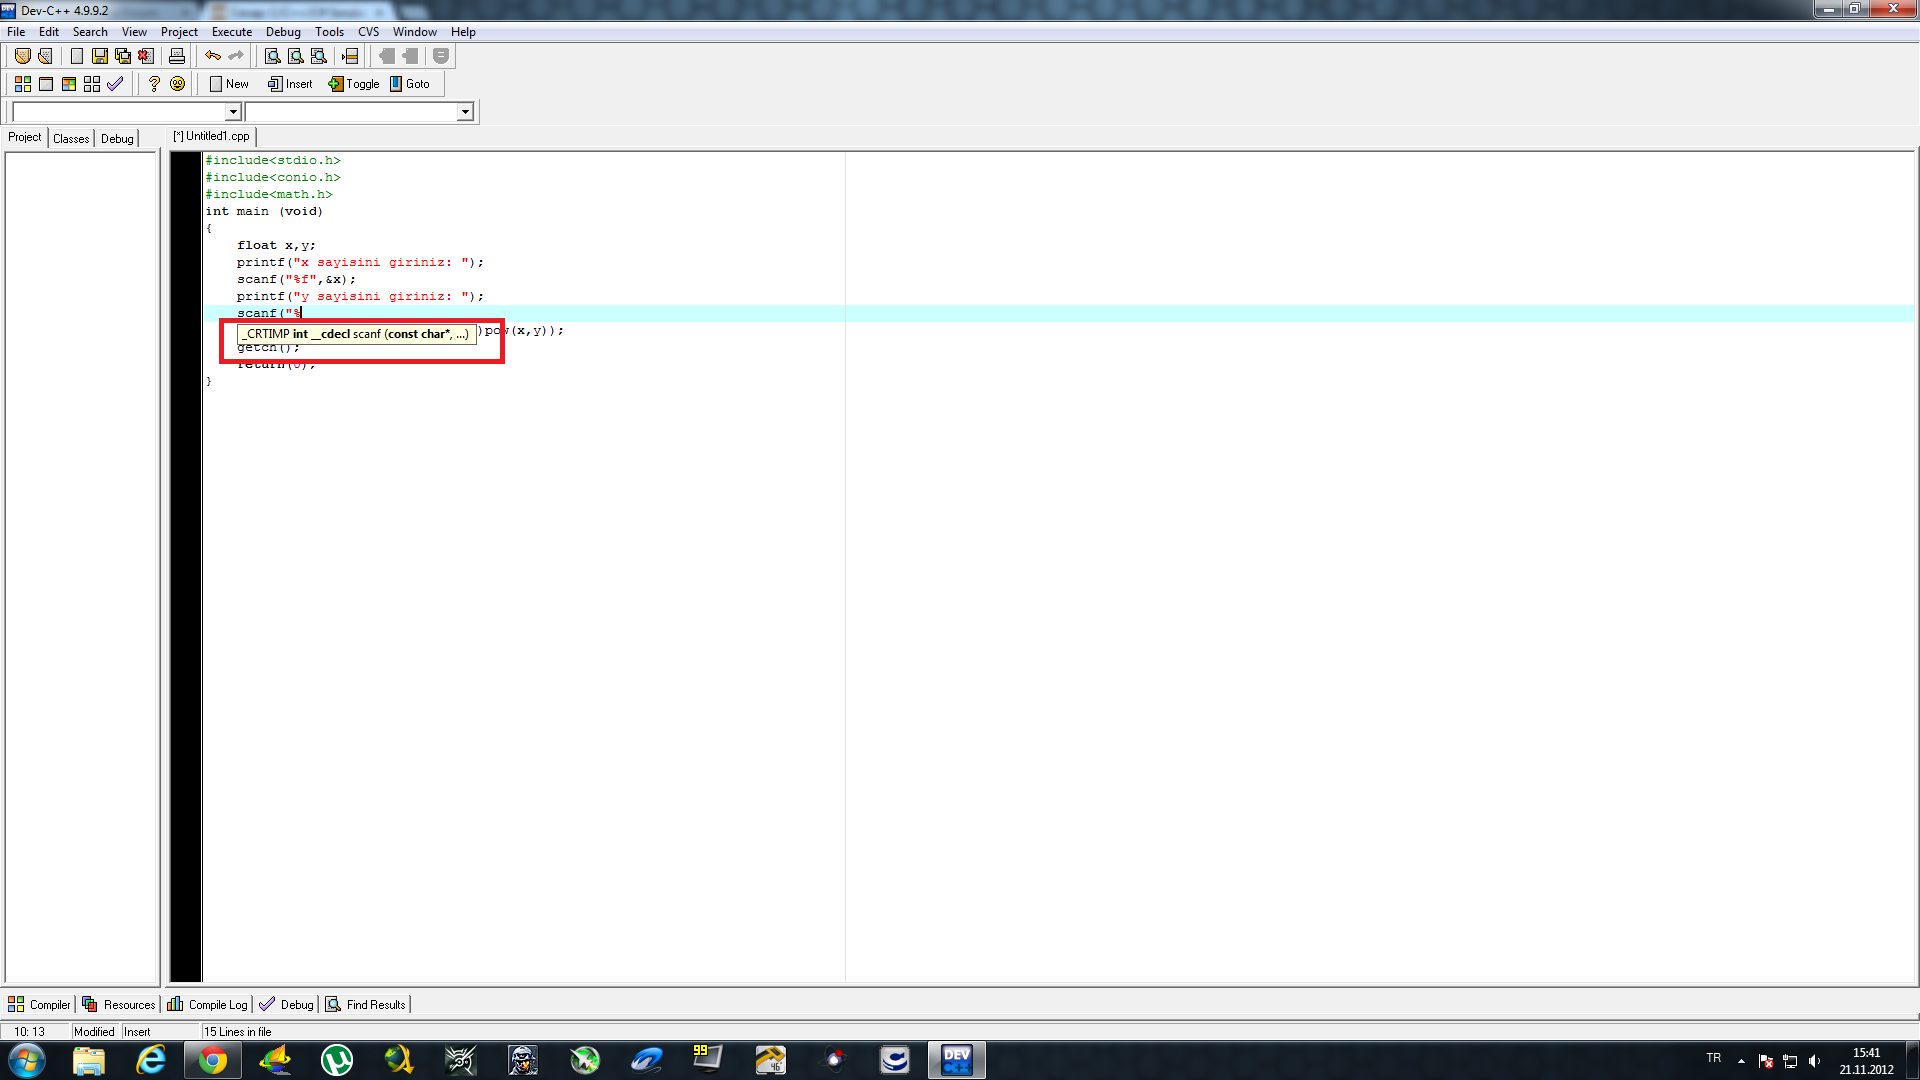Open the Replace magnifier icon
Screen dimensions: 1920x1080
295,56
